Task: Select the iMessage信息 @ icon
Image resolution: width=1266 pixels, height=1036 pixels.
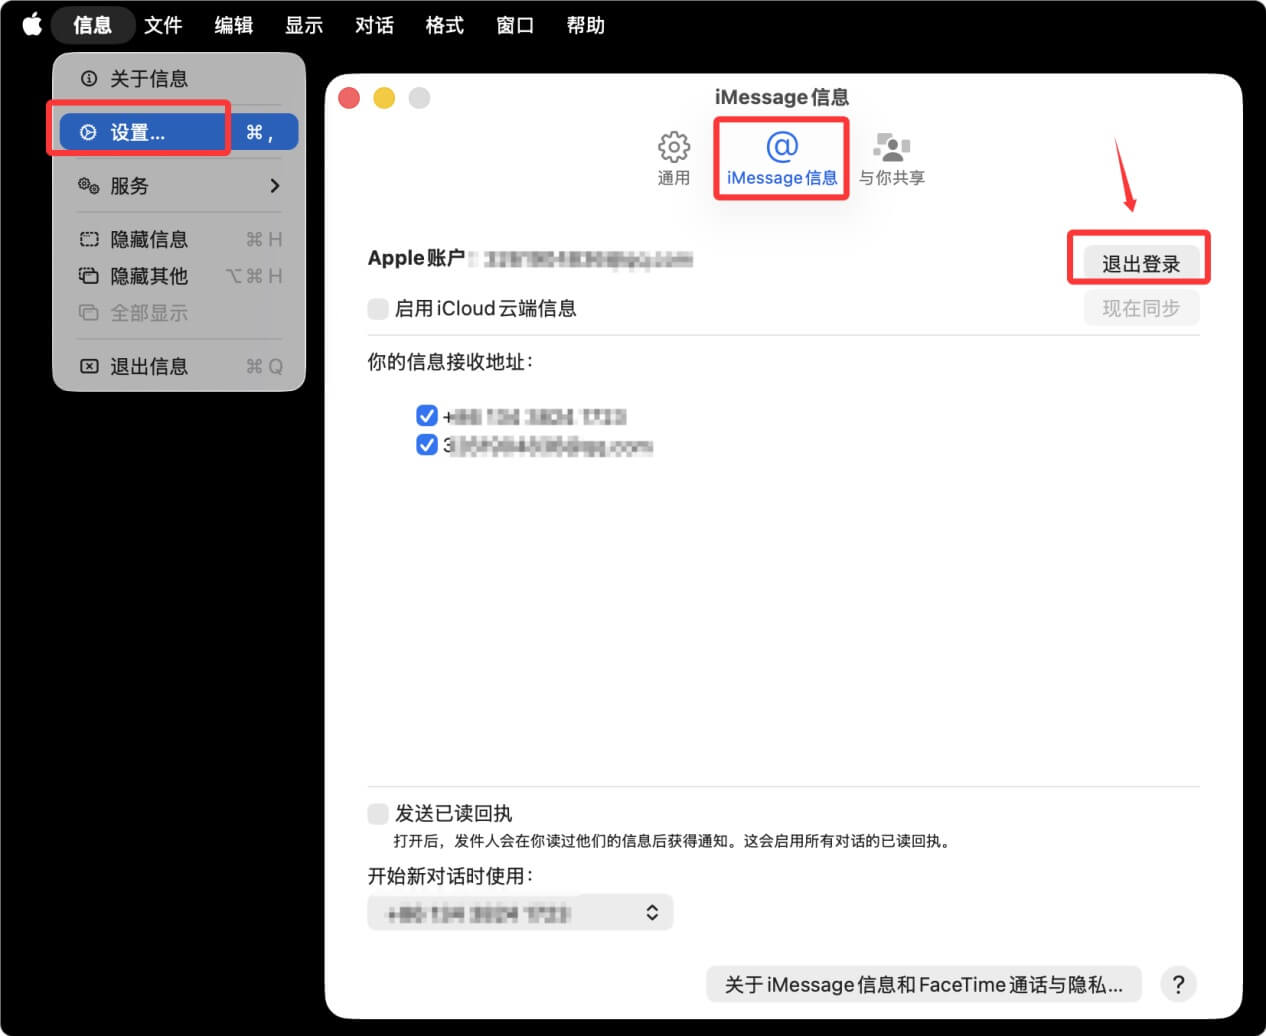Action: 781,148
